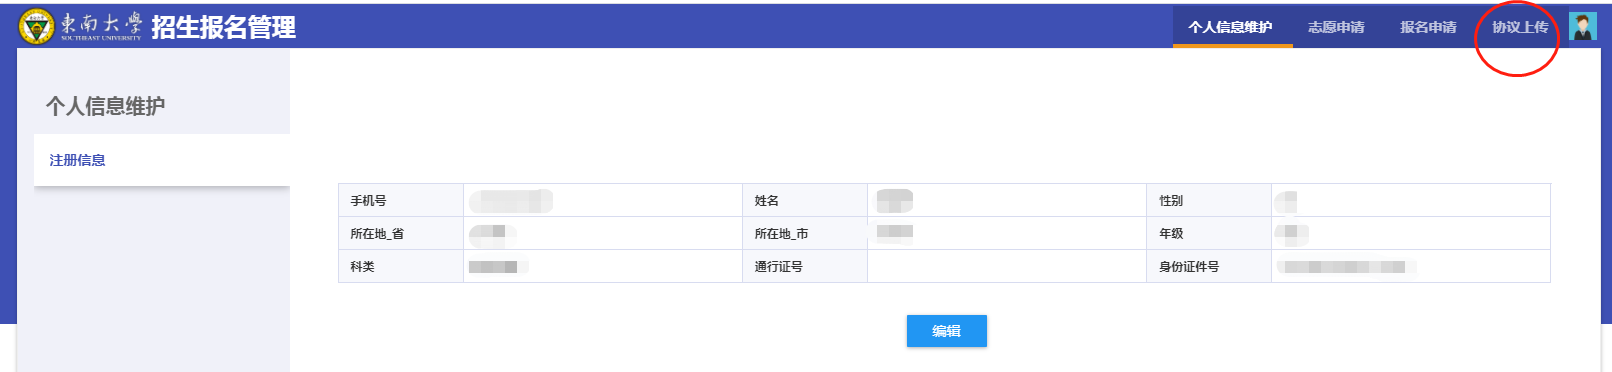Open the 志愿申请 tab
Viewport: 1612px width, 372px height.
click(x=1336, y=27)
